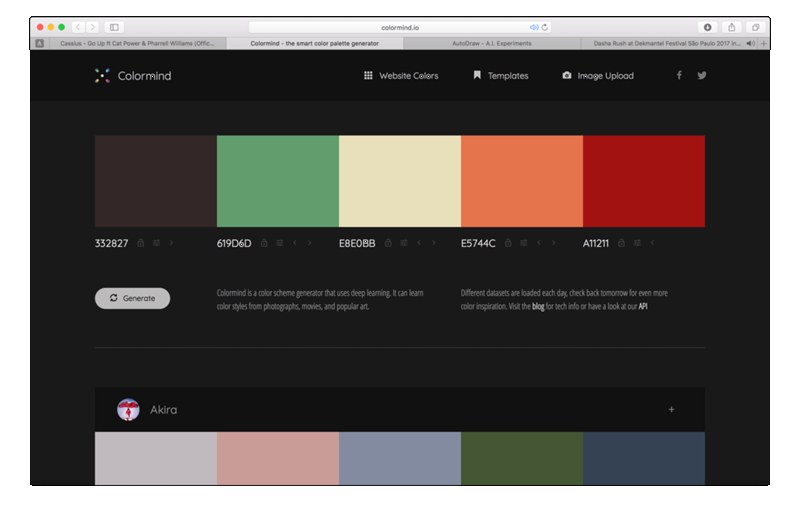Open the Twitter page icon

[702, 76]
